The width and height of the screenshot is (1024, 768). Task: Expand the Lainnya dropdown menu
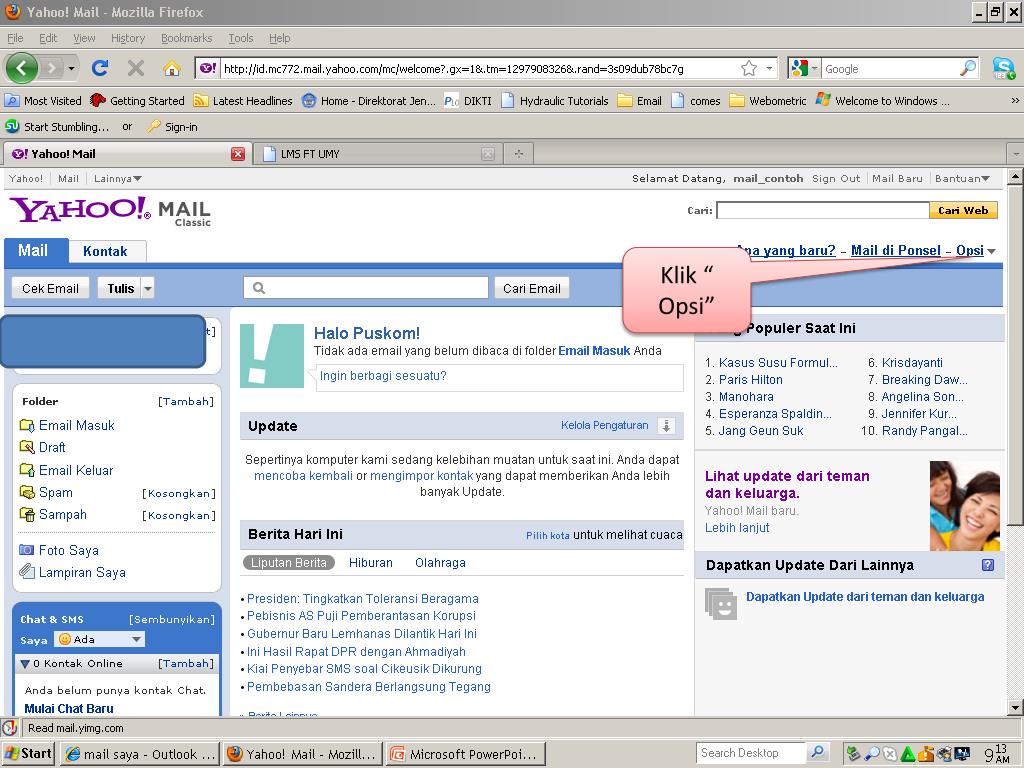point(118,178)
